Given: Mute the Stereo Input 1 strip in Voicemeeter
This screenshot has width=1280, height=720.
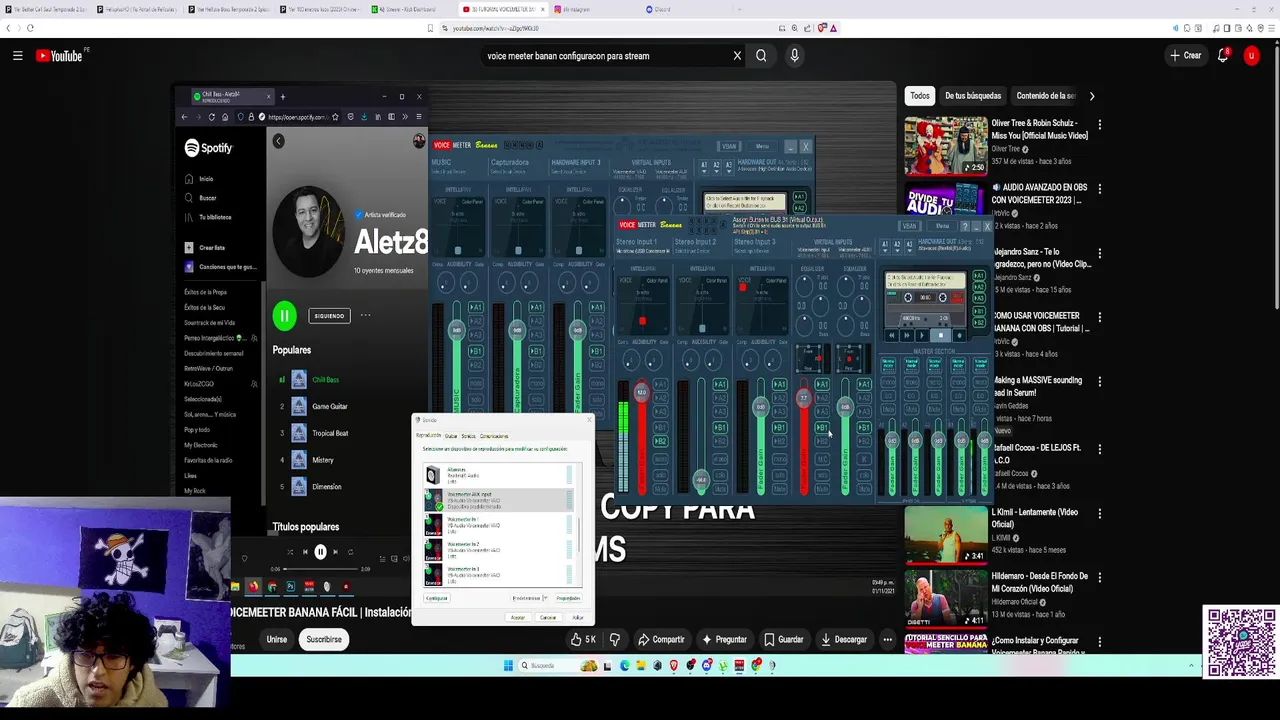Looking at the screenshot, I should pos(660,488).
